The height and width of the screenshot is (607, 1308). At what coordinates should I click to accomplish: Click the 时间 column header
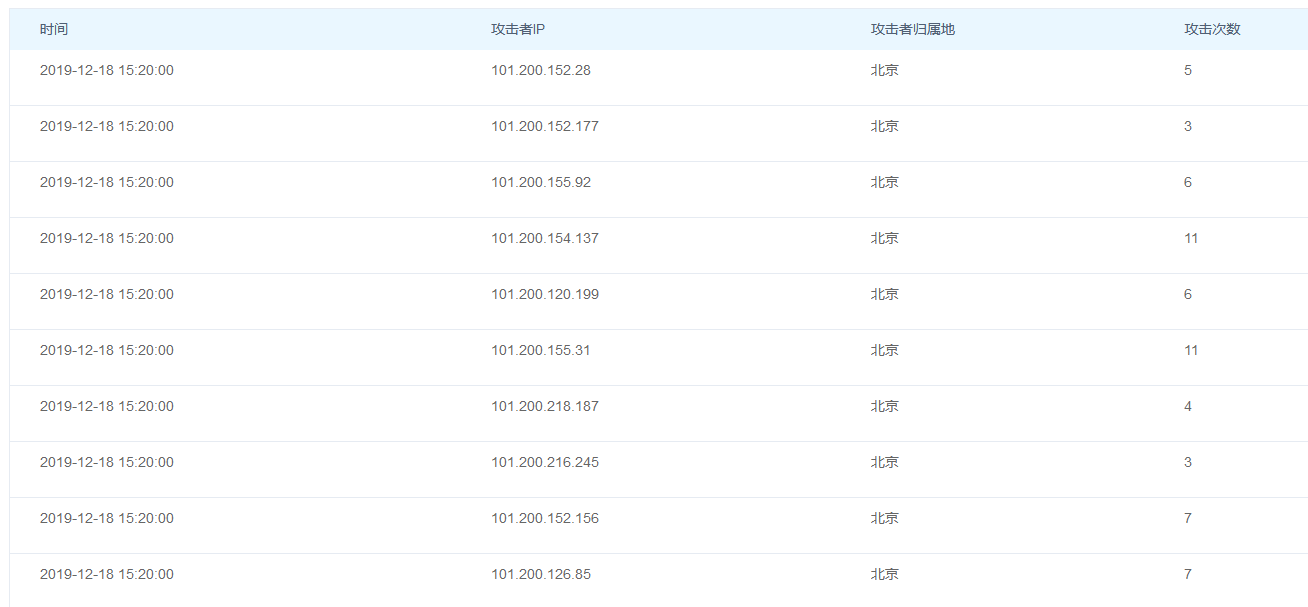54,29
